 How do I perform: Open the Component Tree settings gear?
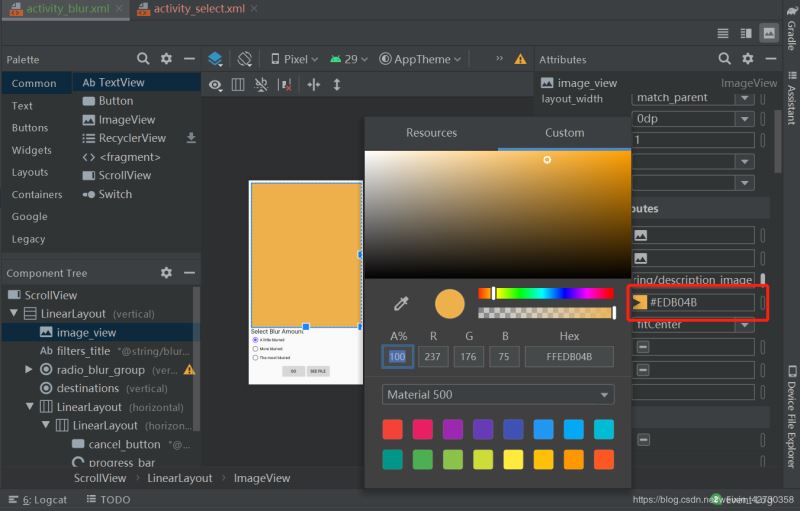166,273
